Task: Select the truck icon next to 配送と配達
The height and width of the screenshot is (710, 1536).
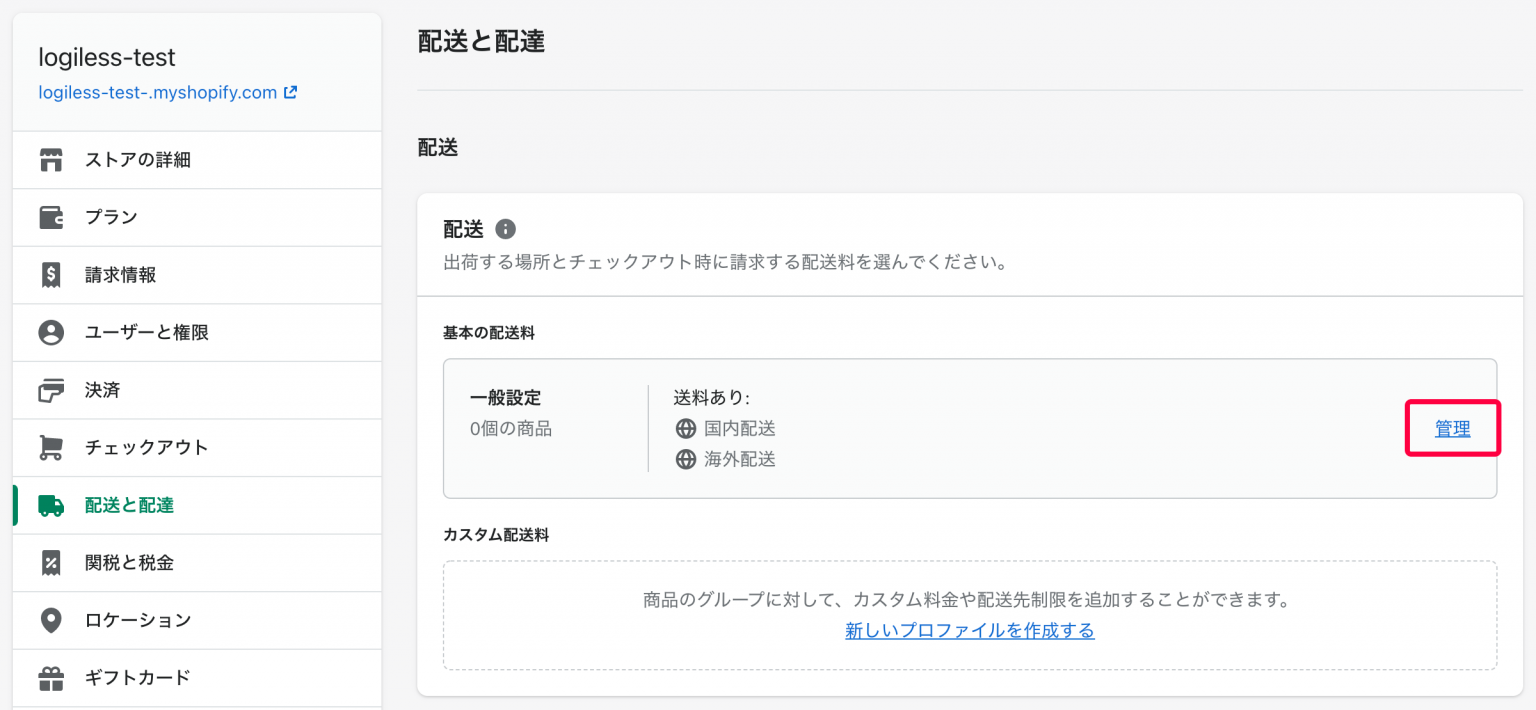Action: [51, 505]
